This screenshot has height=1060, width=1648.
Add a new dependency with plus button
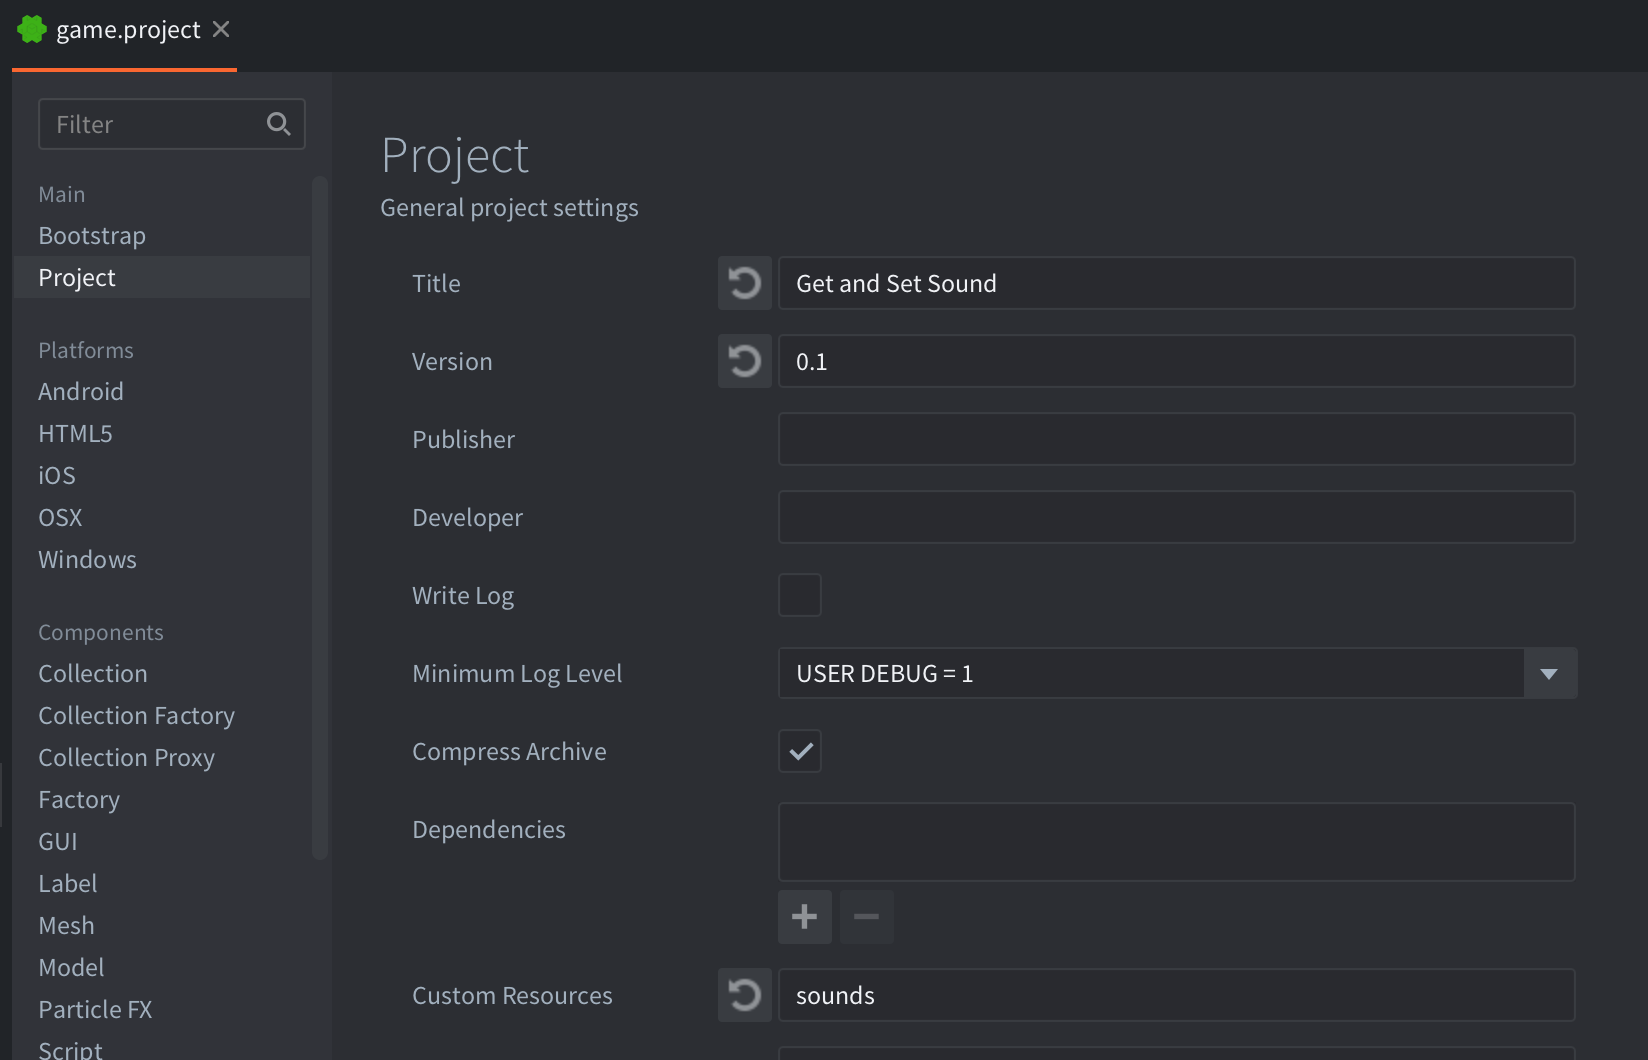point(804,917)
